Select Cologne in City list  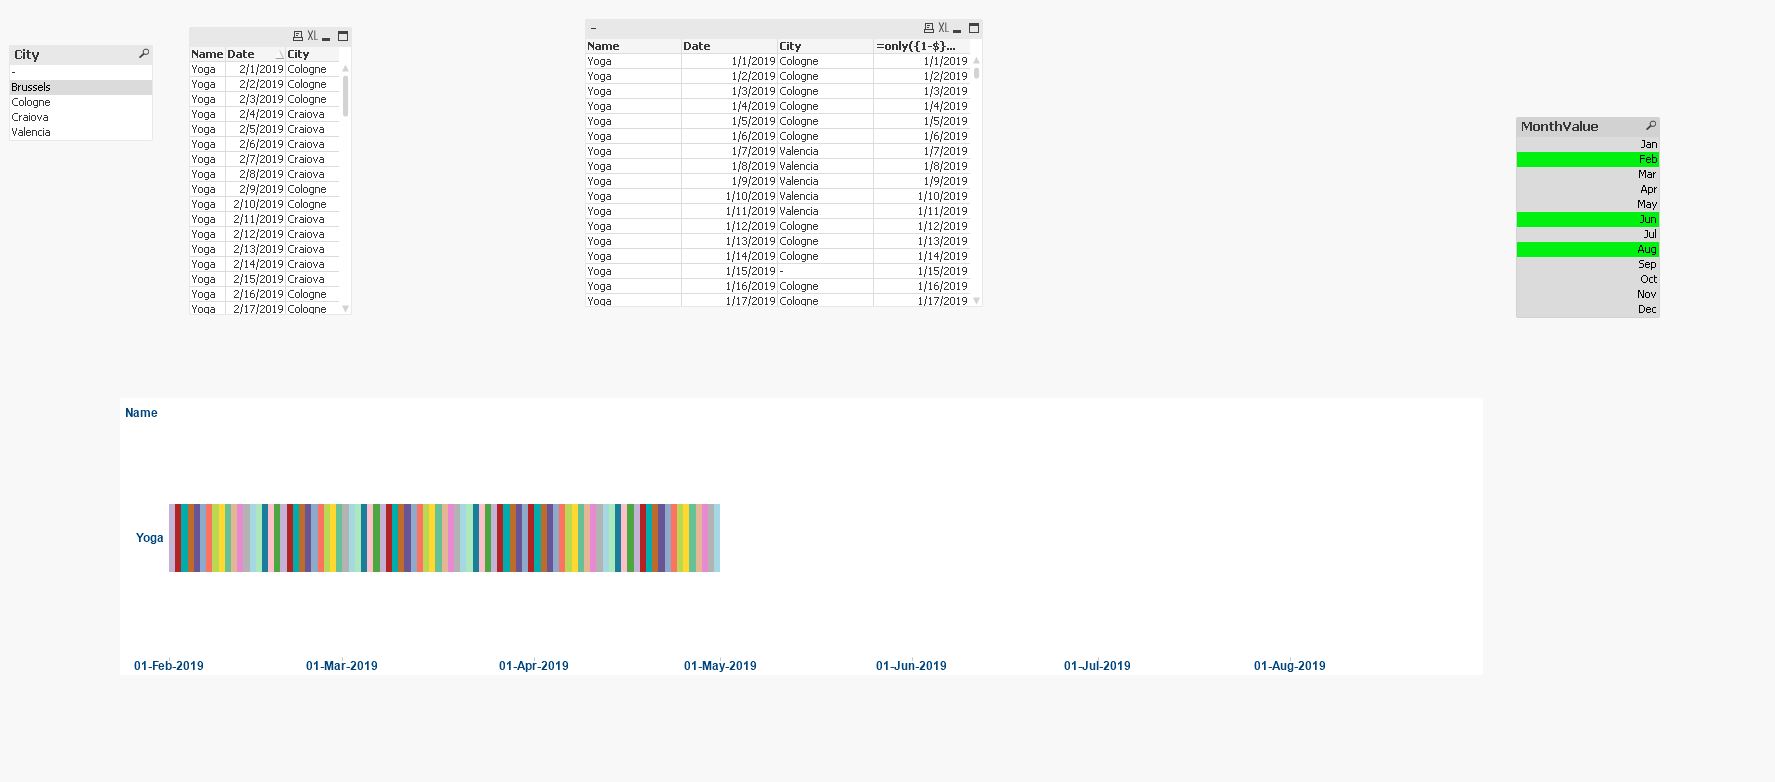[x=81, y=102]
